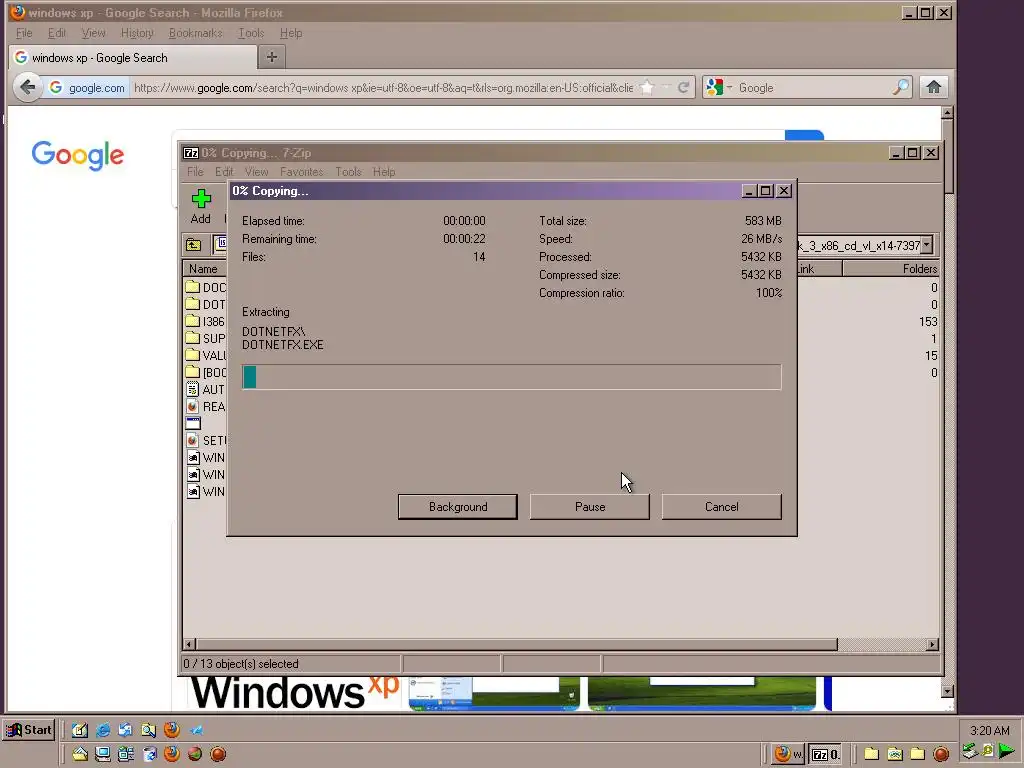
Task: Open Firefox View menu
Action: click(93, 33)
